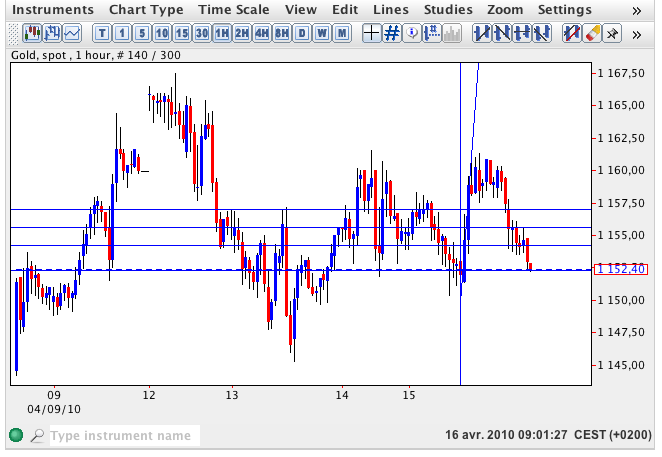
Task: Set time scale to 4H
Action: (262, 33)
